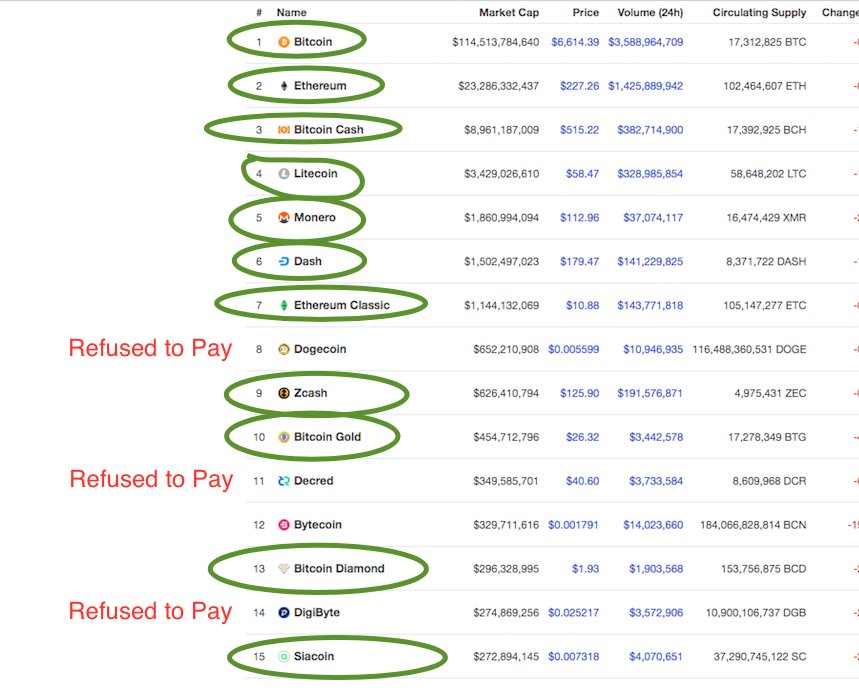Click the blue Dash coin icon
The width and height of the screenshot is (859, 694).
tap(284, 261)
